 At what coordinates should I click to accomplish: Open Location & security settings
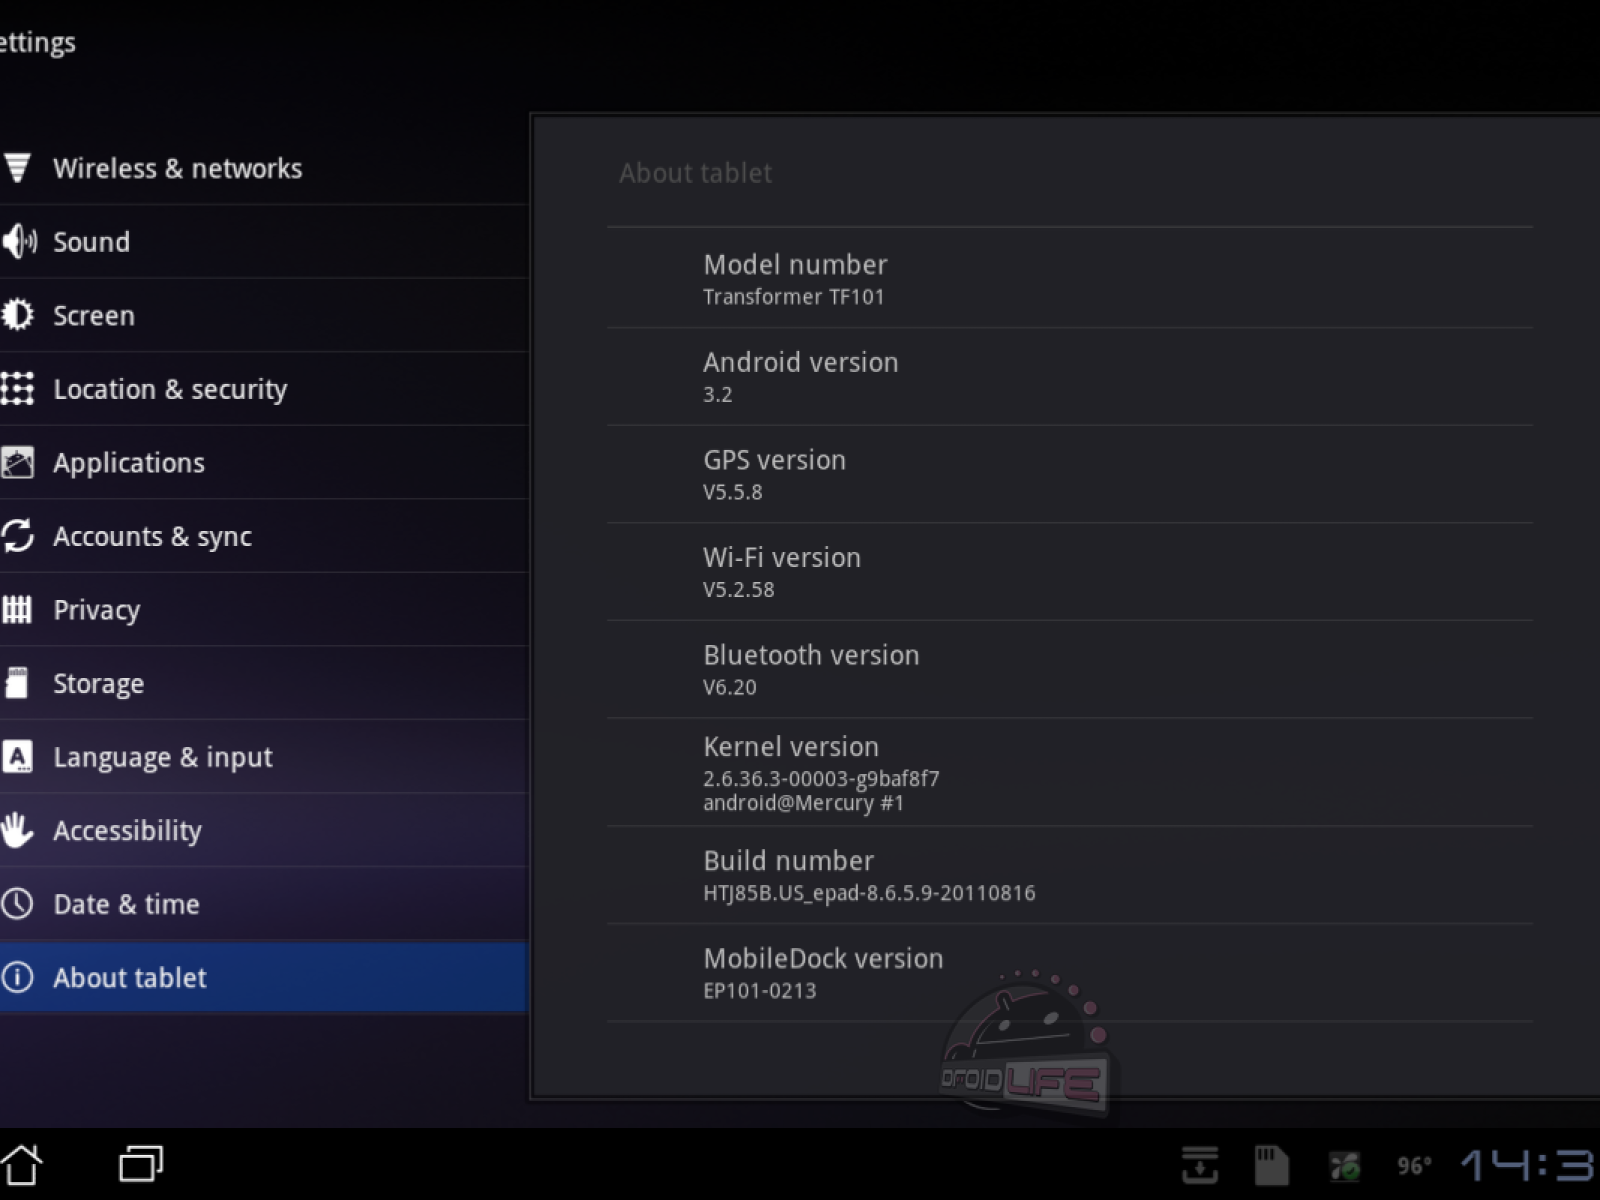[264, 389]
